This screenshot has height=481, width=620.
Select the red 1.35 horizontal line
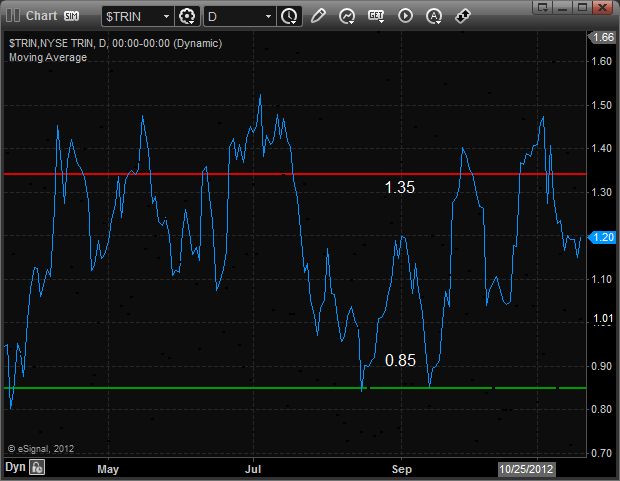[295, 174]
